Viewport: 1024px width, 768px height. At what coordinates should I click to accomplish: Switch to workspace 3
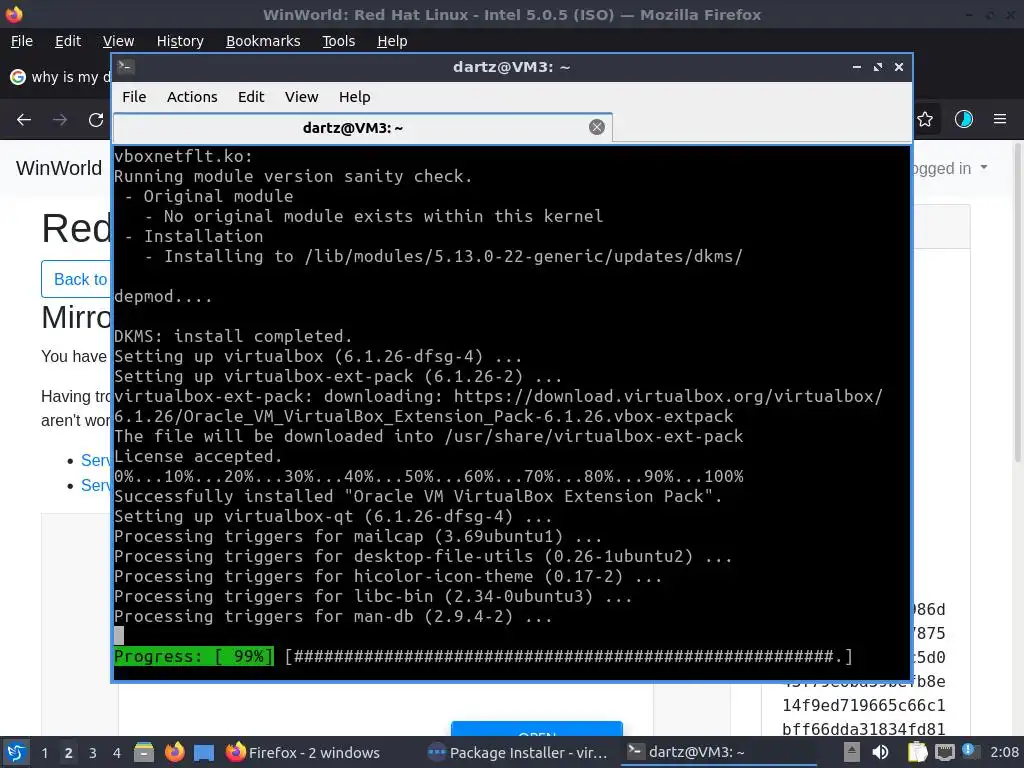(x=92, y=753)
